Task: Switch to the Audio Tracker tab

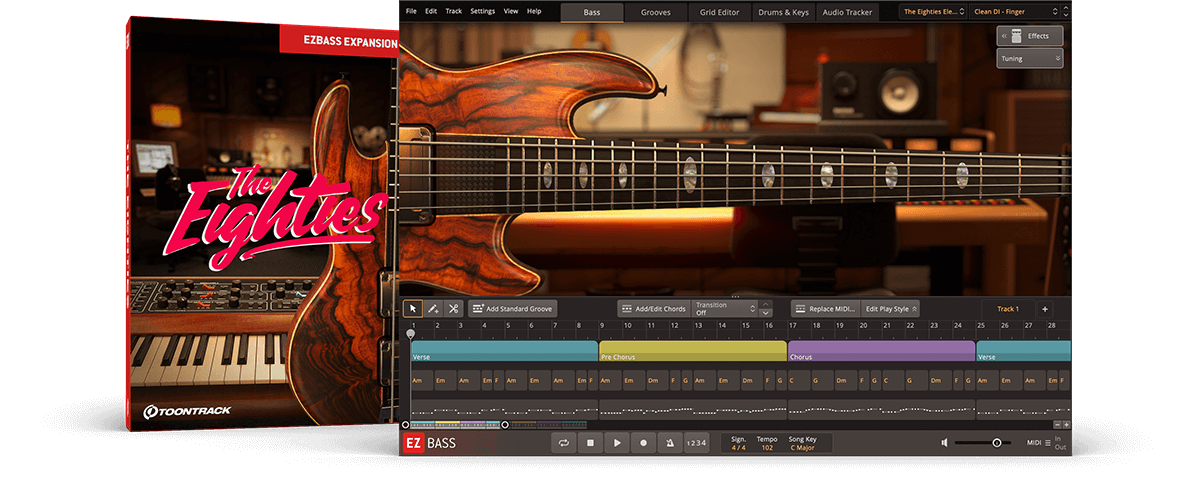Action: [x=847, y=12]
